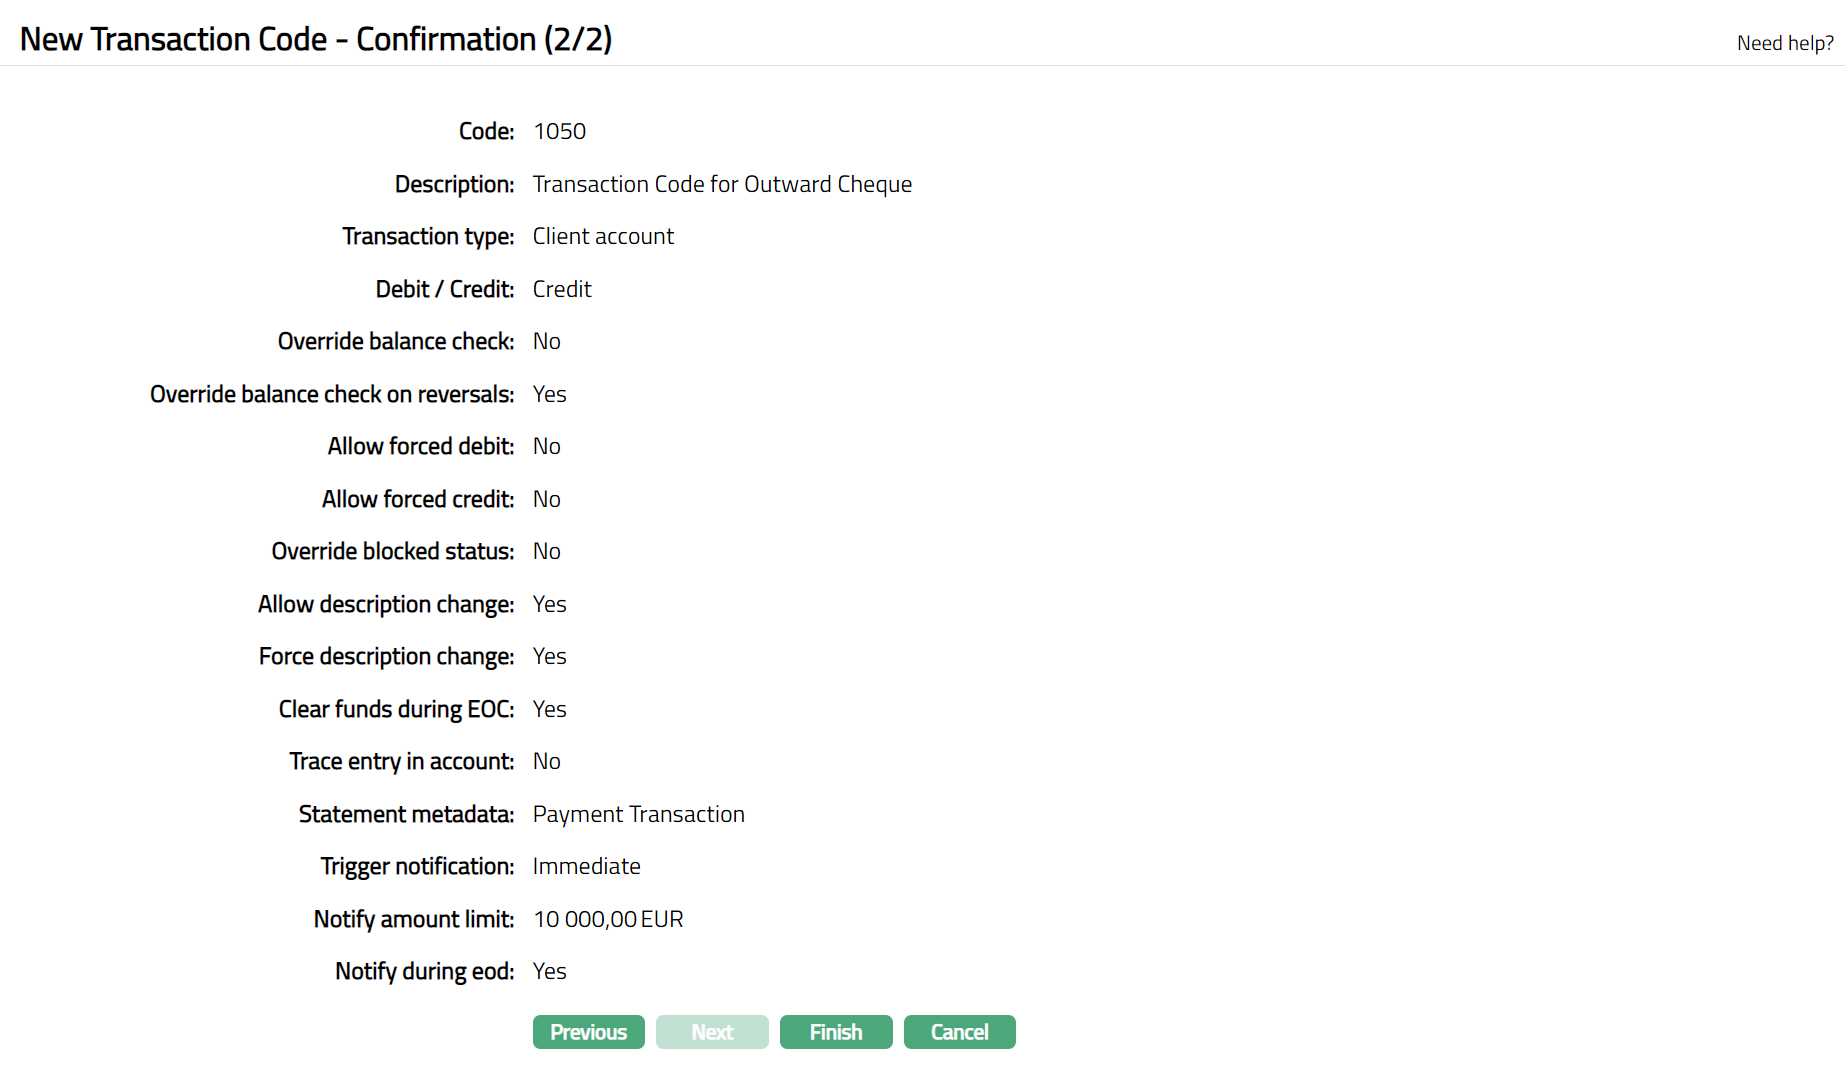This screenshot has height=1071, width=1845.
Task: Open the Need help? link
Action: tap(1784, 43)
